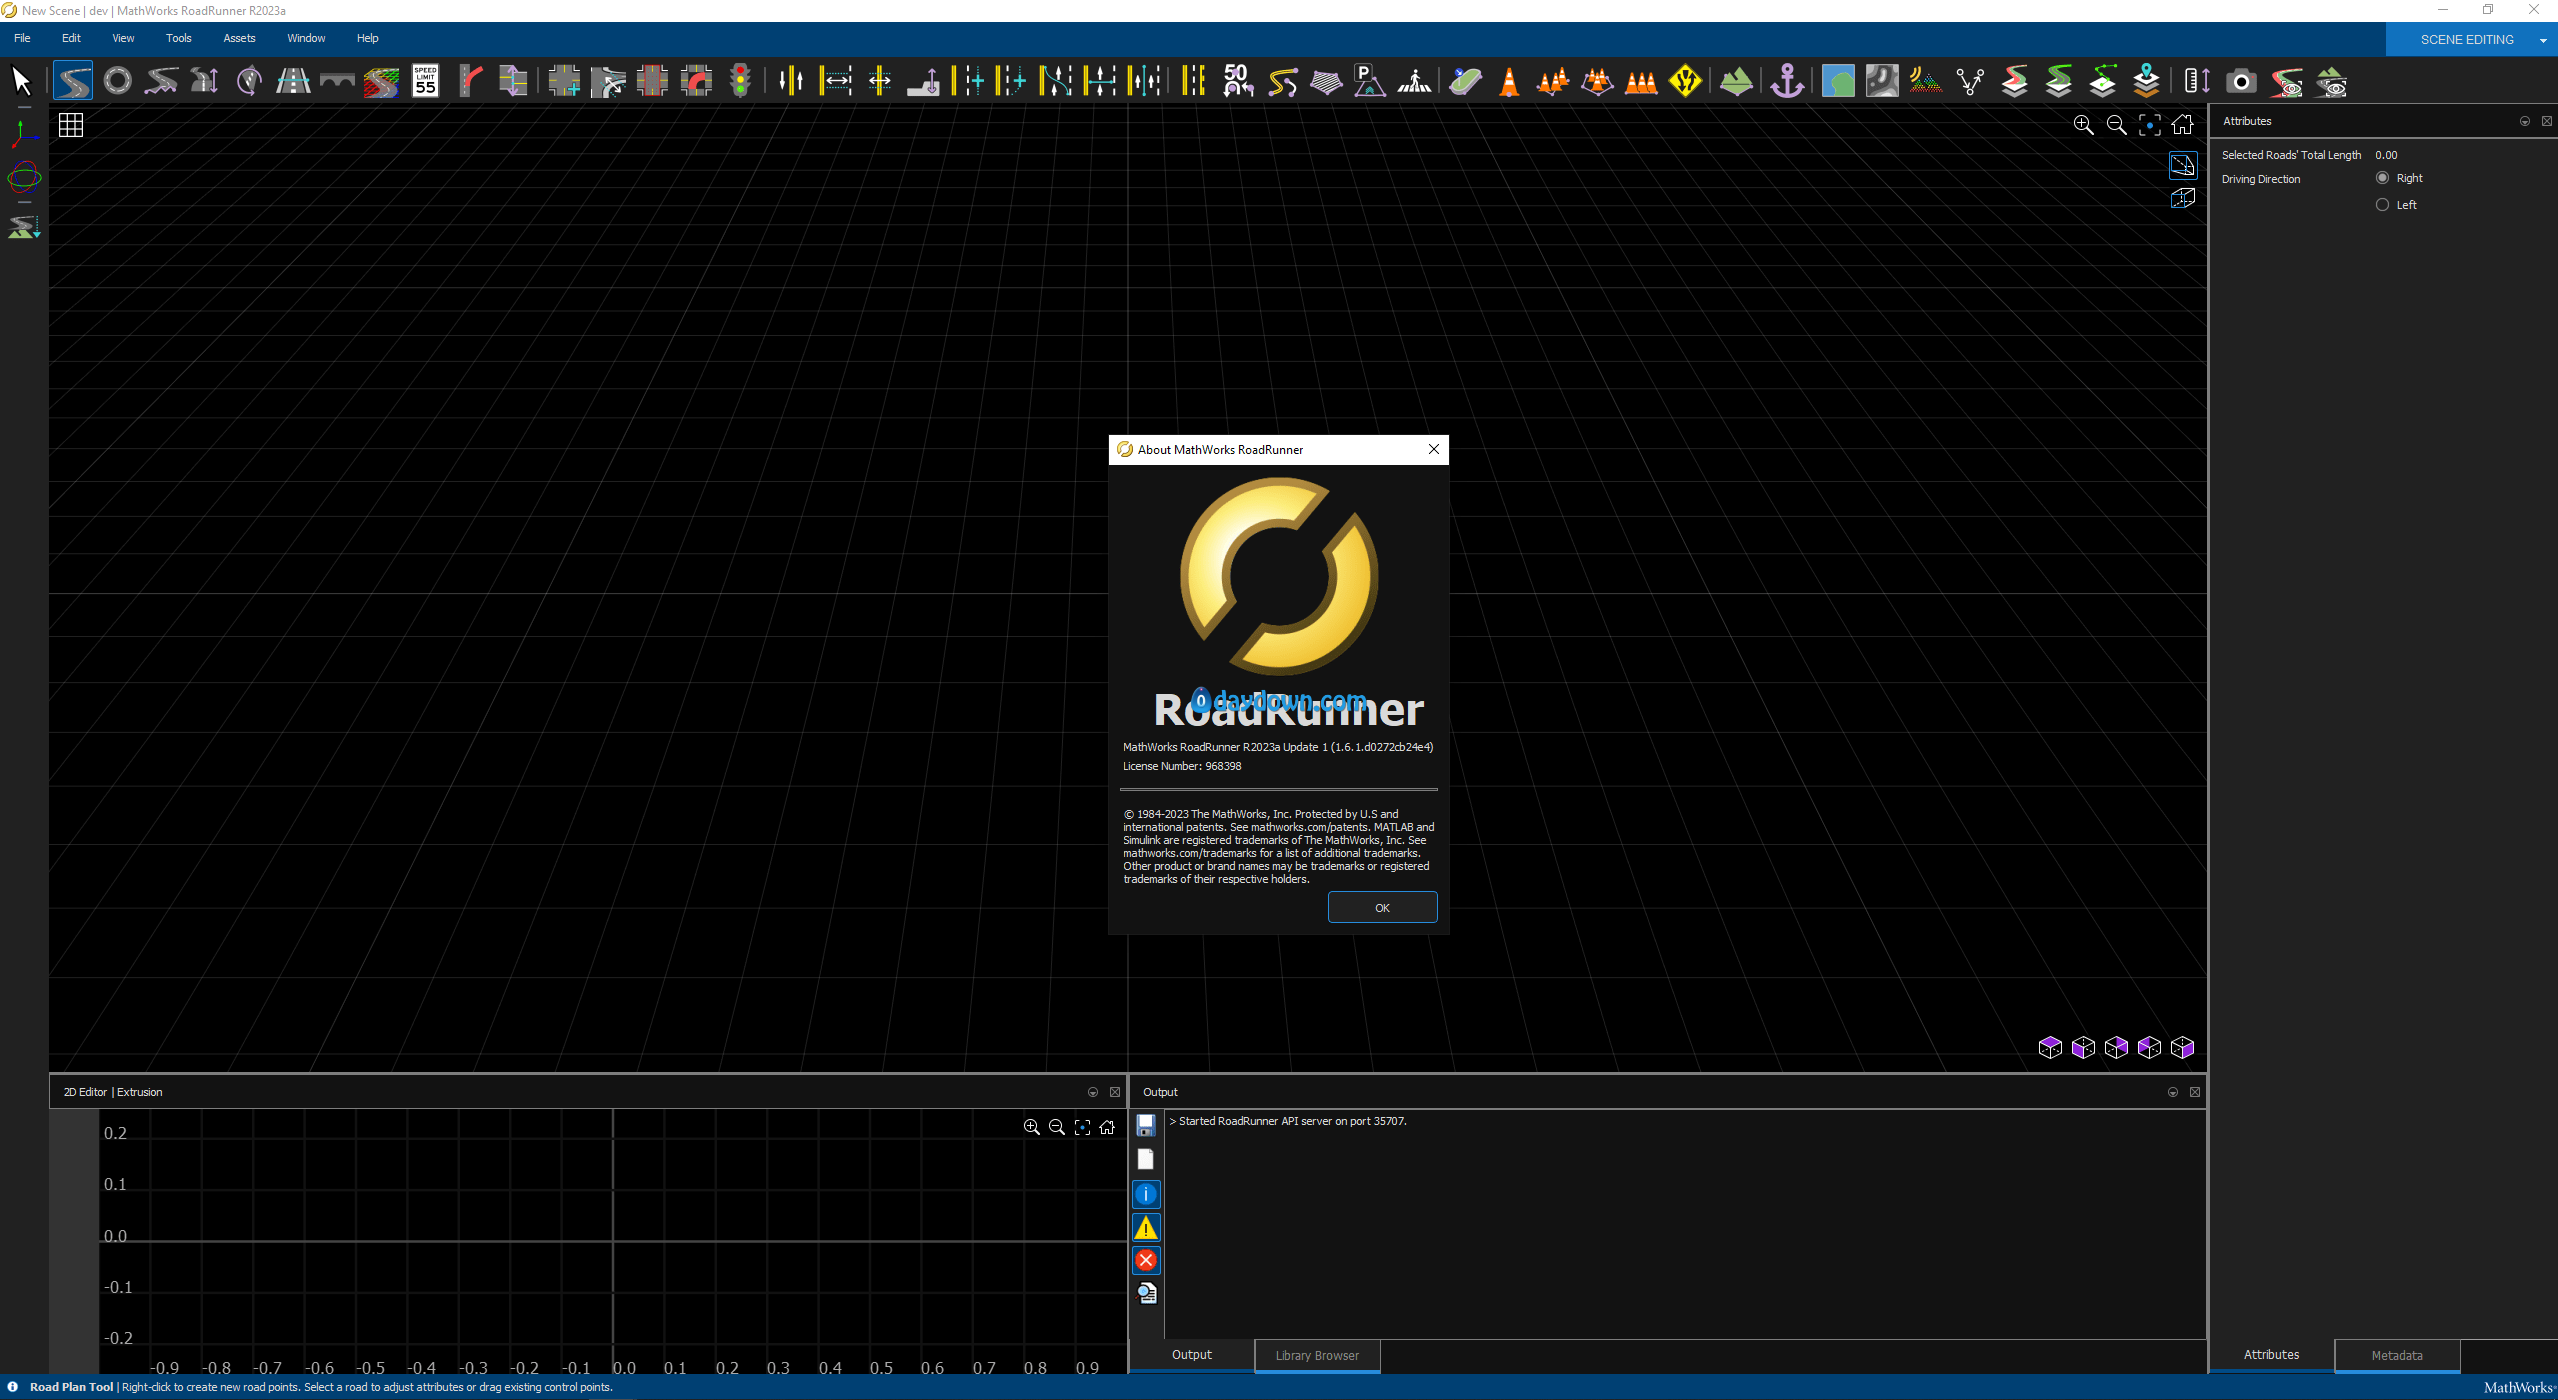The height and width of the screenshot is (1400, 2558).
Task: Open the File menu
Action: (x=22, y=38)
